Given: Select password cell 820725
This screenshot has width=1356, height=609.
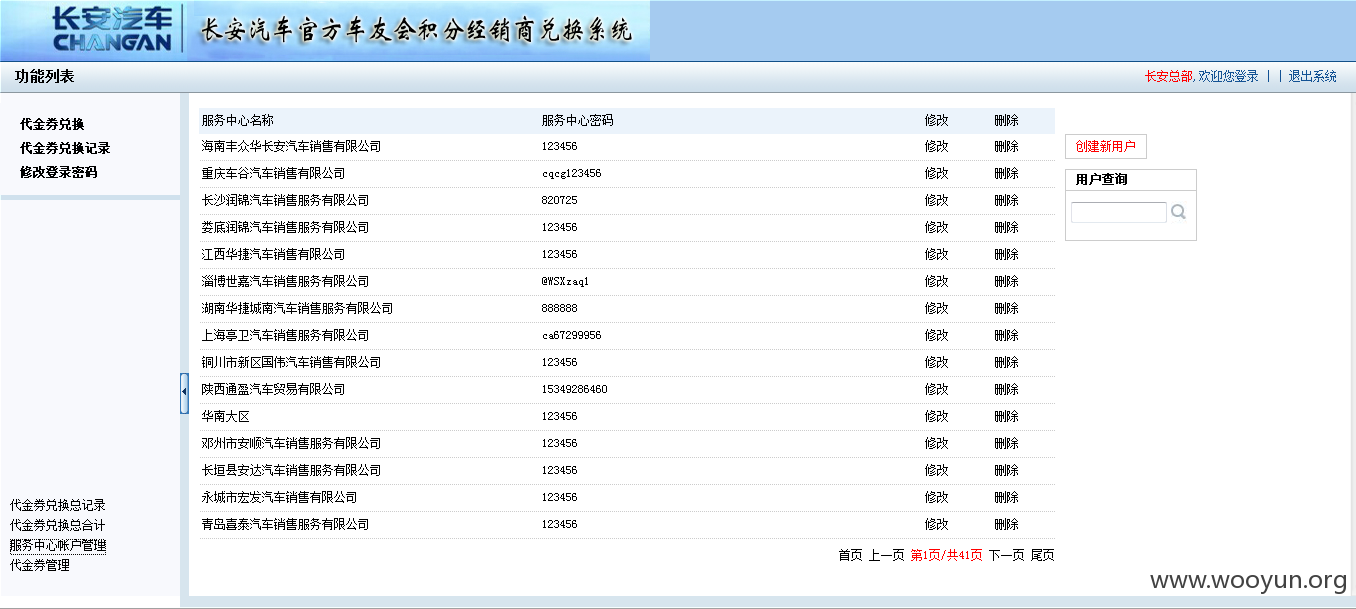Looking at the screenshot, I should 559,200.
